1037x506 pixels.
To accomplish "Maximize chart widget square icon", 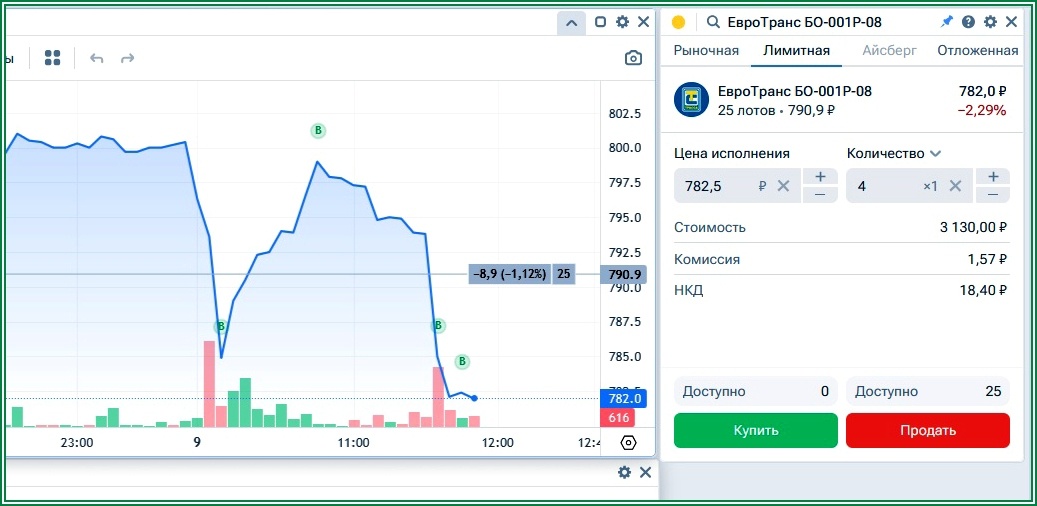I will point(601,22).
